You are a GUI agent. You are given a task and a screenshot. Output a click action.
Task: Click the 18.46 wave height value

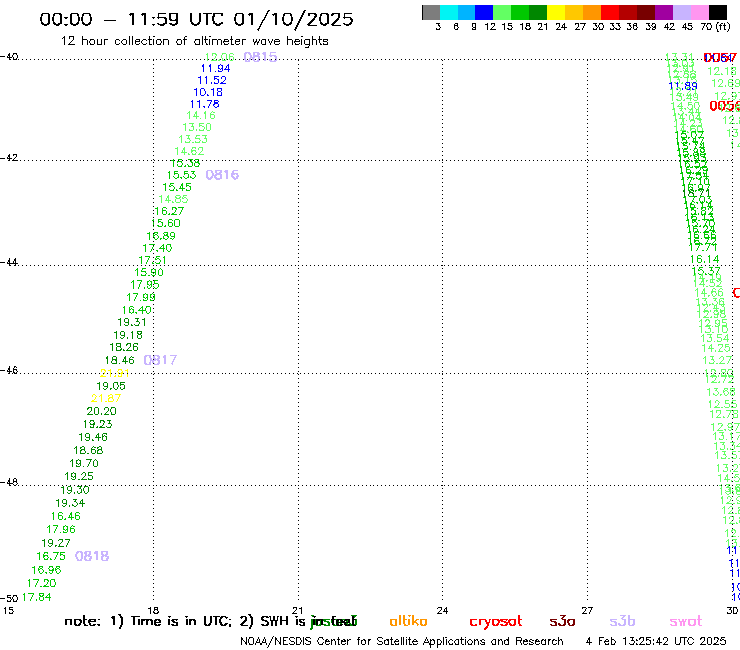[119, 360]
